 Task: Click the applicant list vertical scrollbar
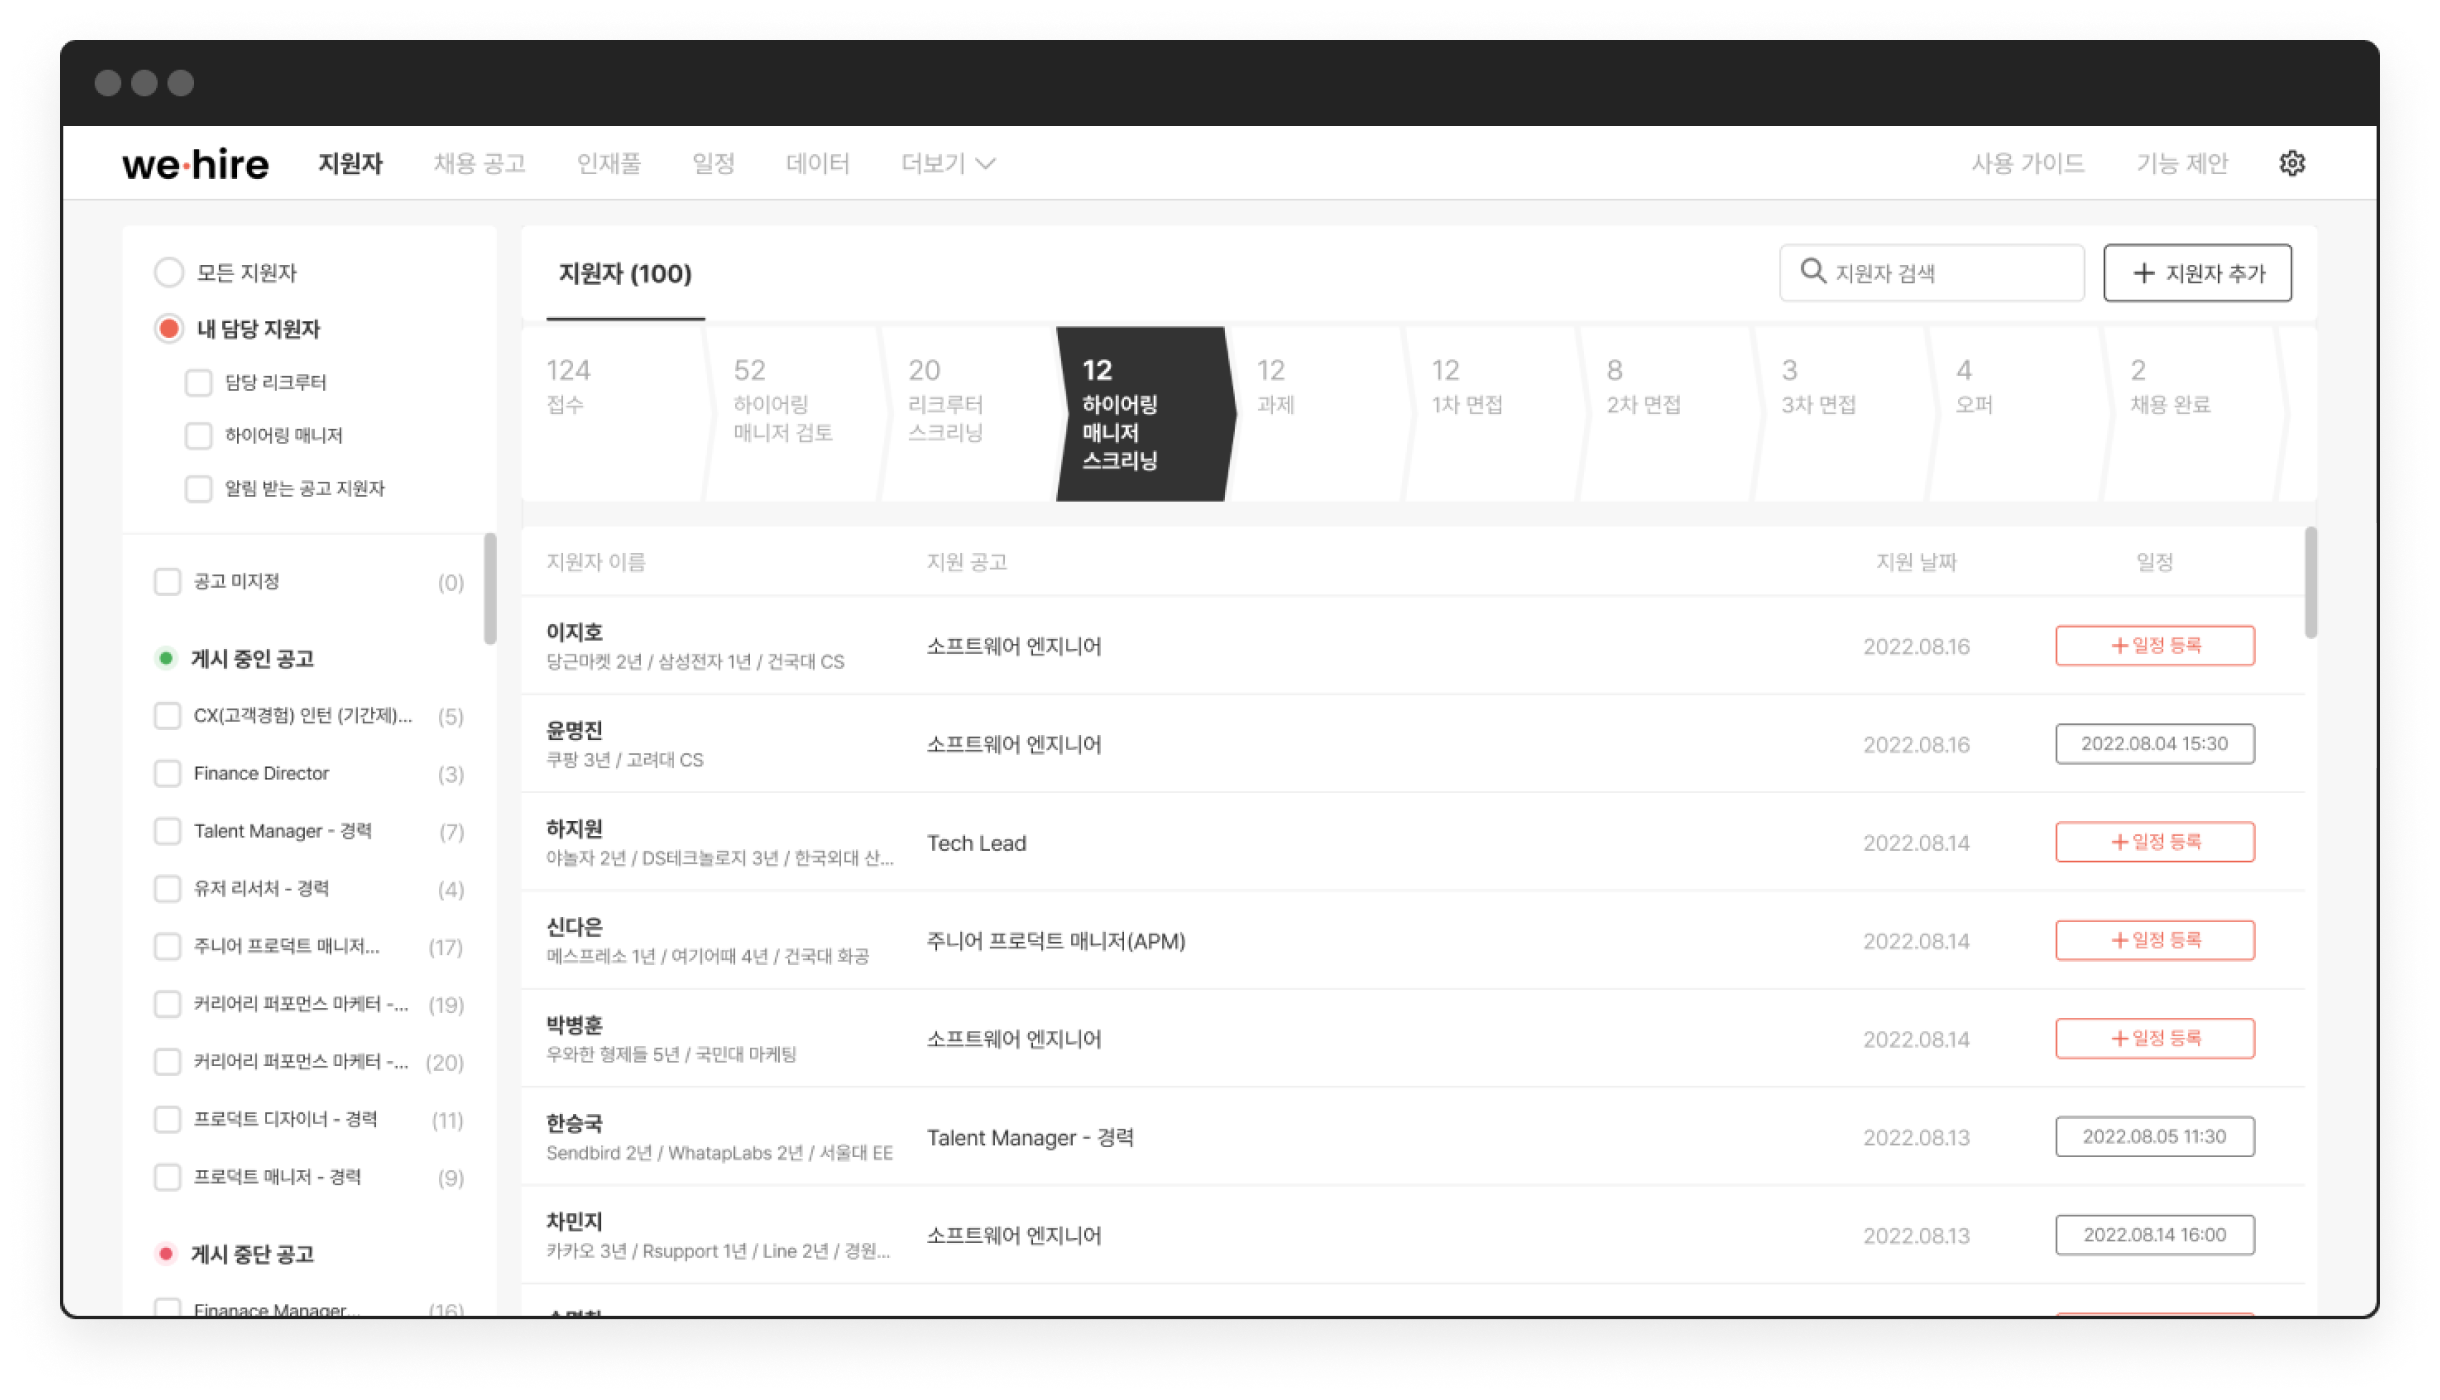point(2310,583)
